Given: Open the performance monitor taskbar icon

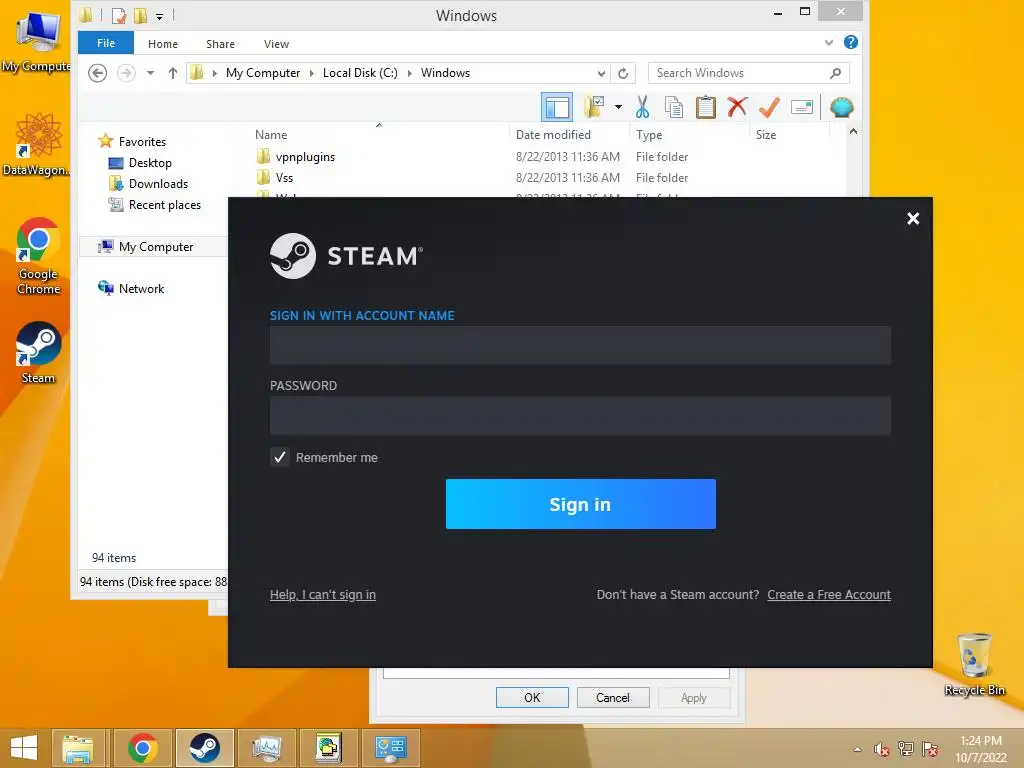Looking at the screenshot, I should (x=266, y=748).
